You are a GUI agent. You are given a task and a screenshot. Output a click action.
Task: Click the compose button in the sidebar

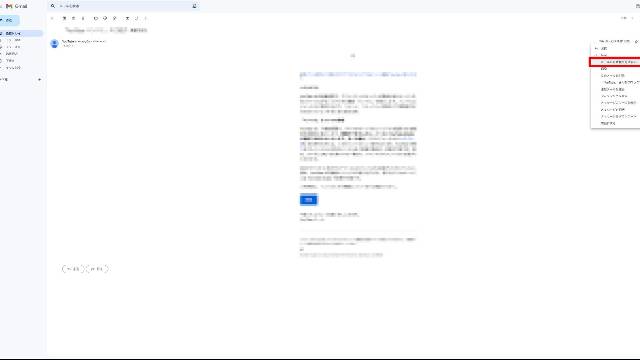click(x=9, y=20)
